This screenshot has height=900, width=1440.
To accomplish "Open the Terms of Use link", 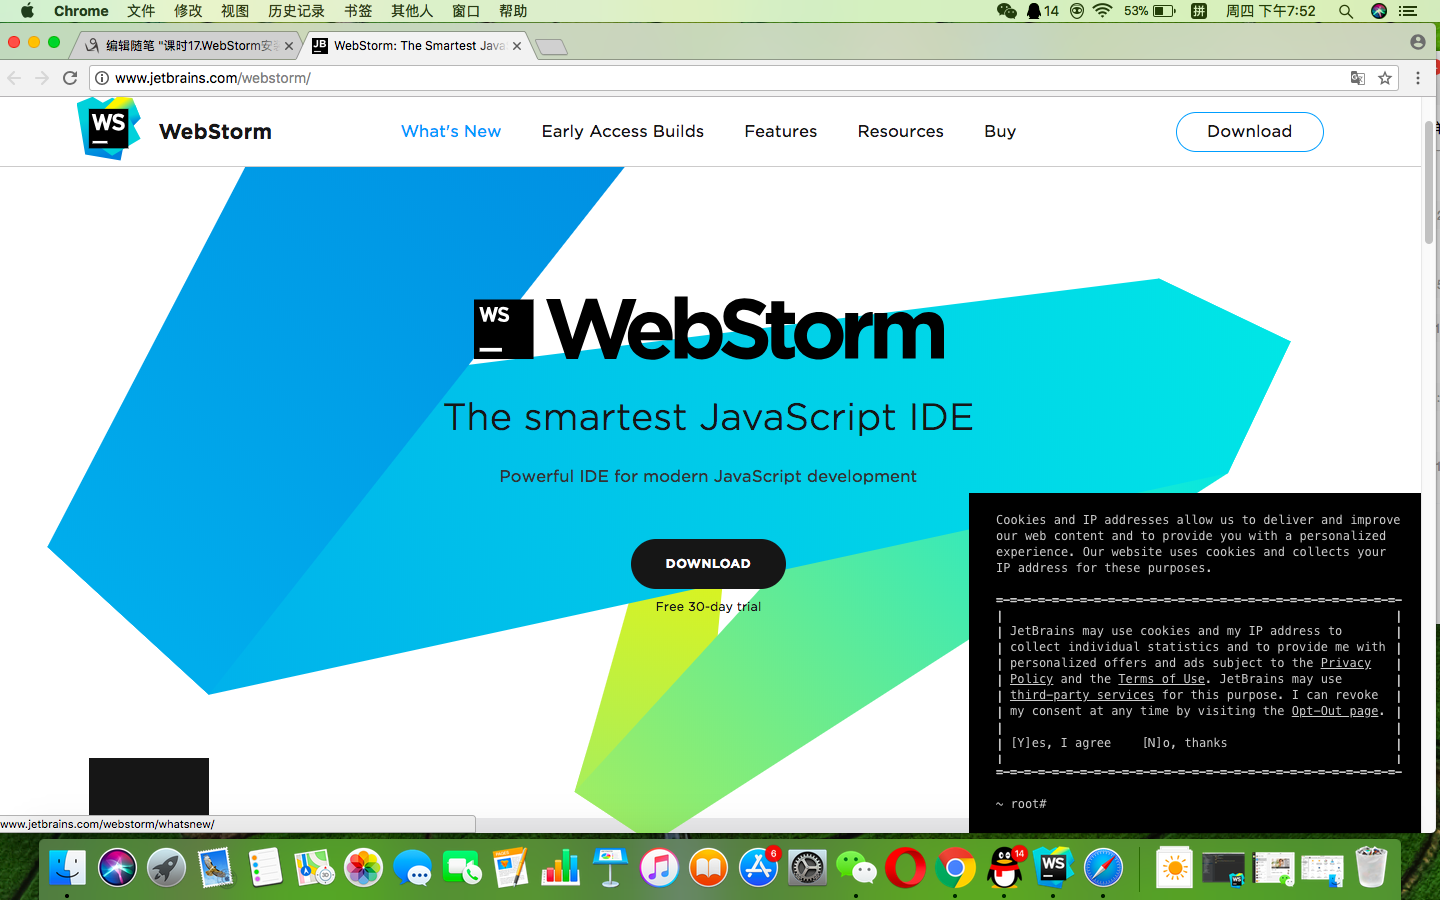I will point(1162,679).
